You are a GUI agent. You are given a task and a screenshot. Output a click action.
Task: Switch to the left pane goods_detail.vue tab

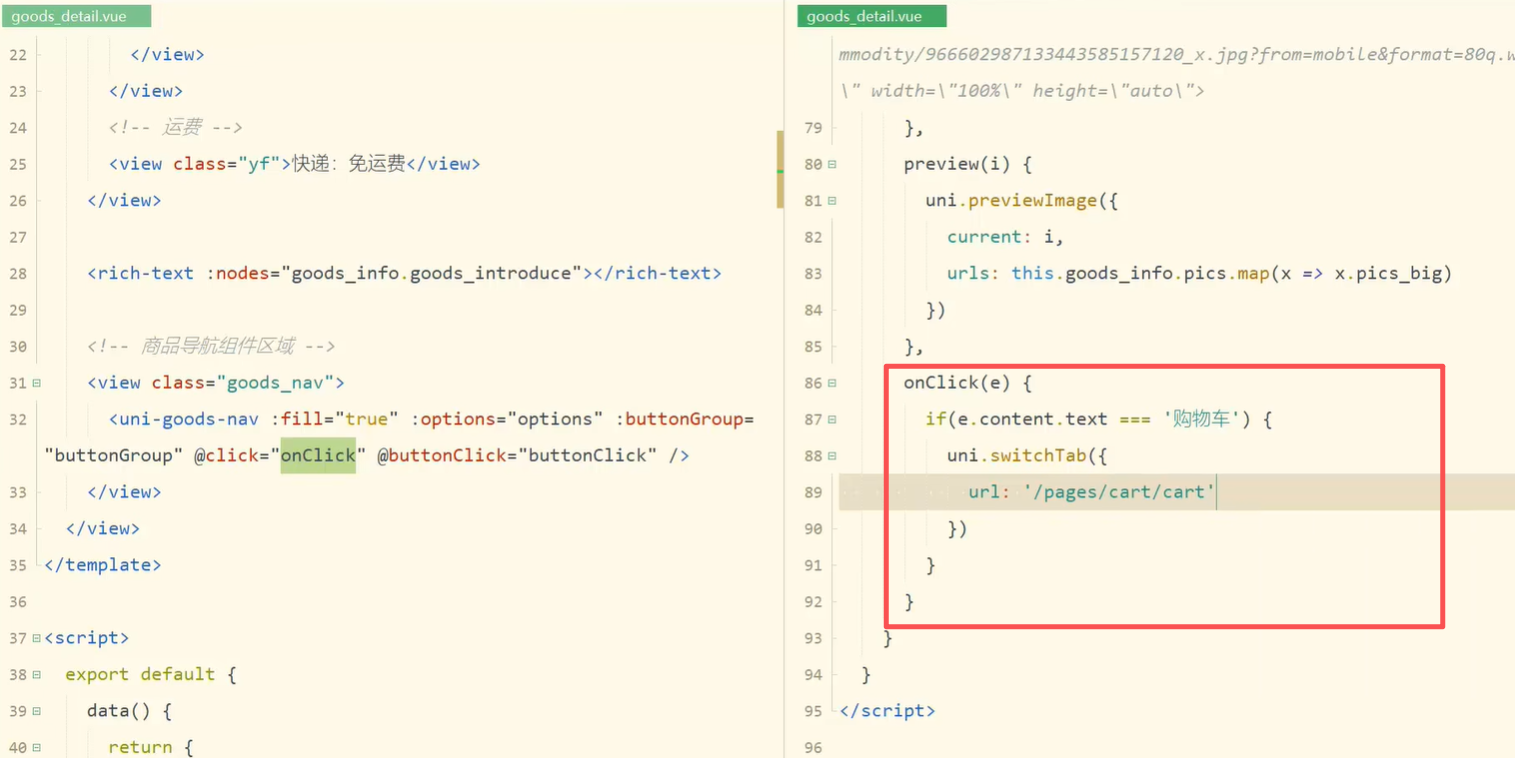coord(76,16)
